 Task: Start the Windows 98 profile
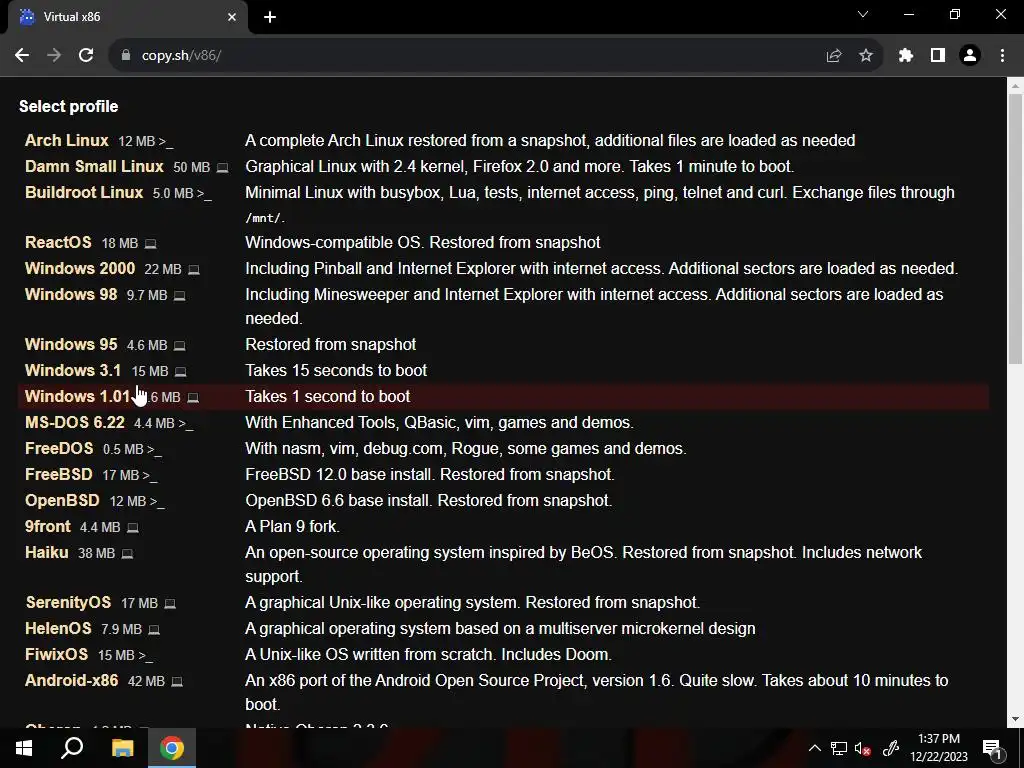pos(71,295)
